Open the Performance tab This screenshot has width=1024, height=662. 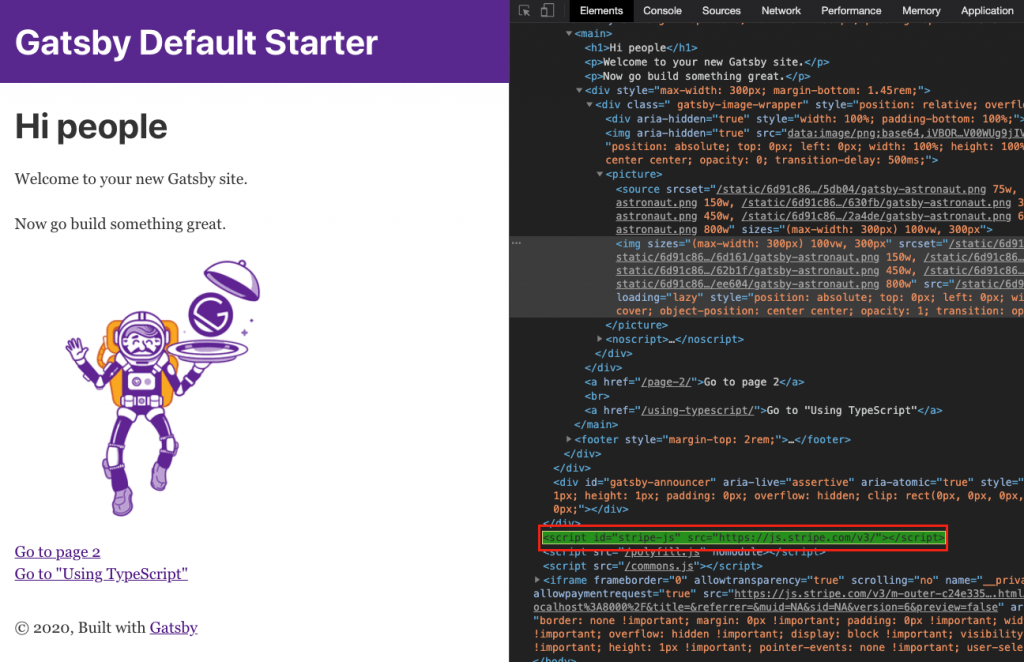click(850, 10)
